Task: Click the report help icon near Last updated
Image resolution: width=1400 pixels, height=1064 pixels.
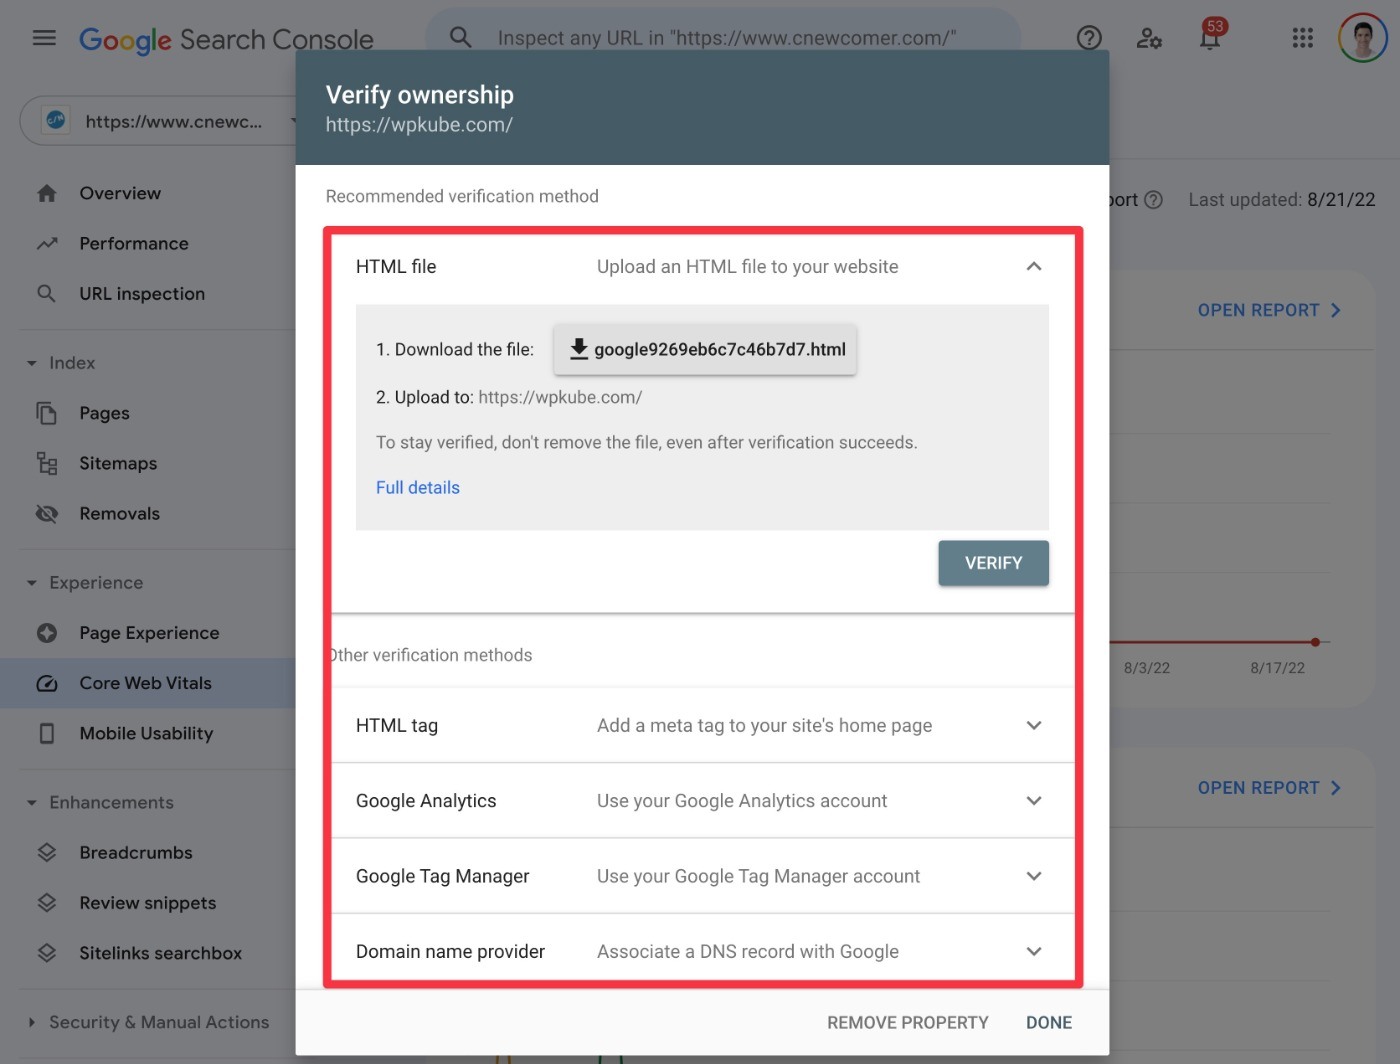Action: [x=1153, y=200]
